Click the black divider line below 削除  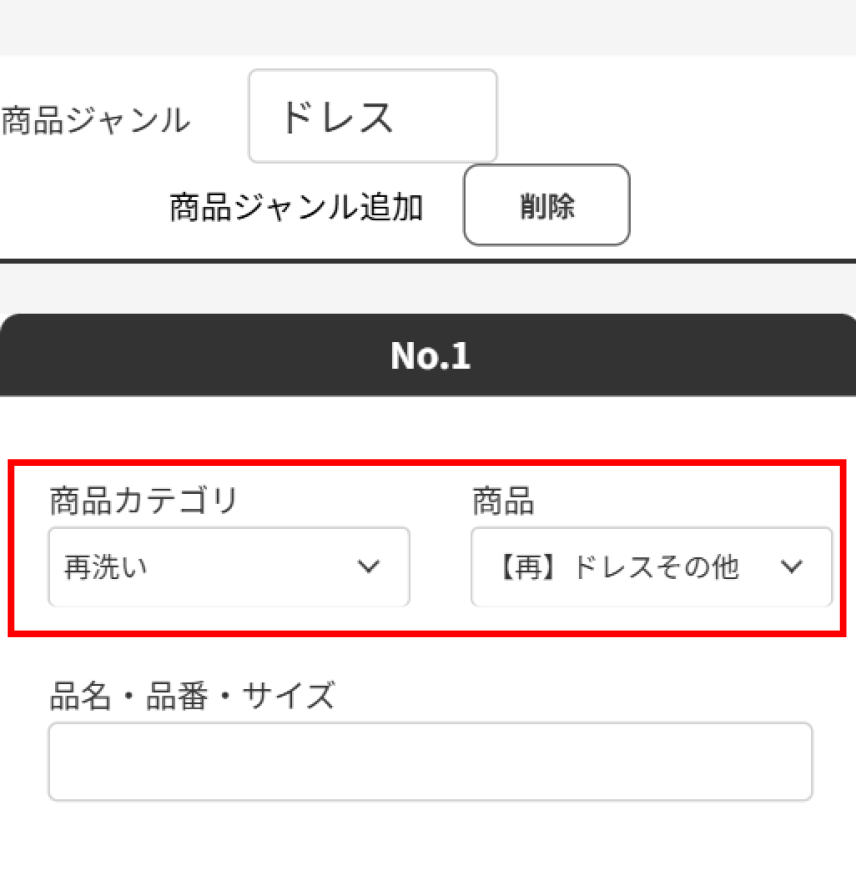click(x=428, y=261)
